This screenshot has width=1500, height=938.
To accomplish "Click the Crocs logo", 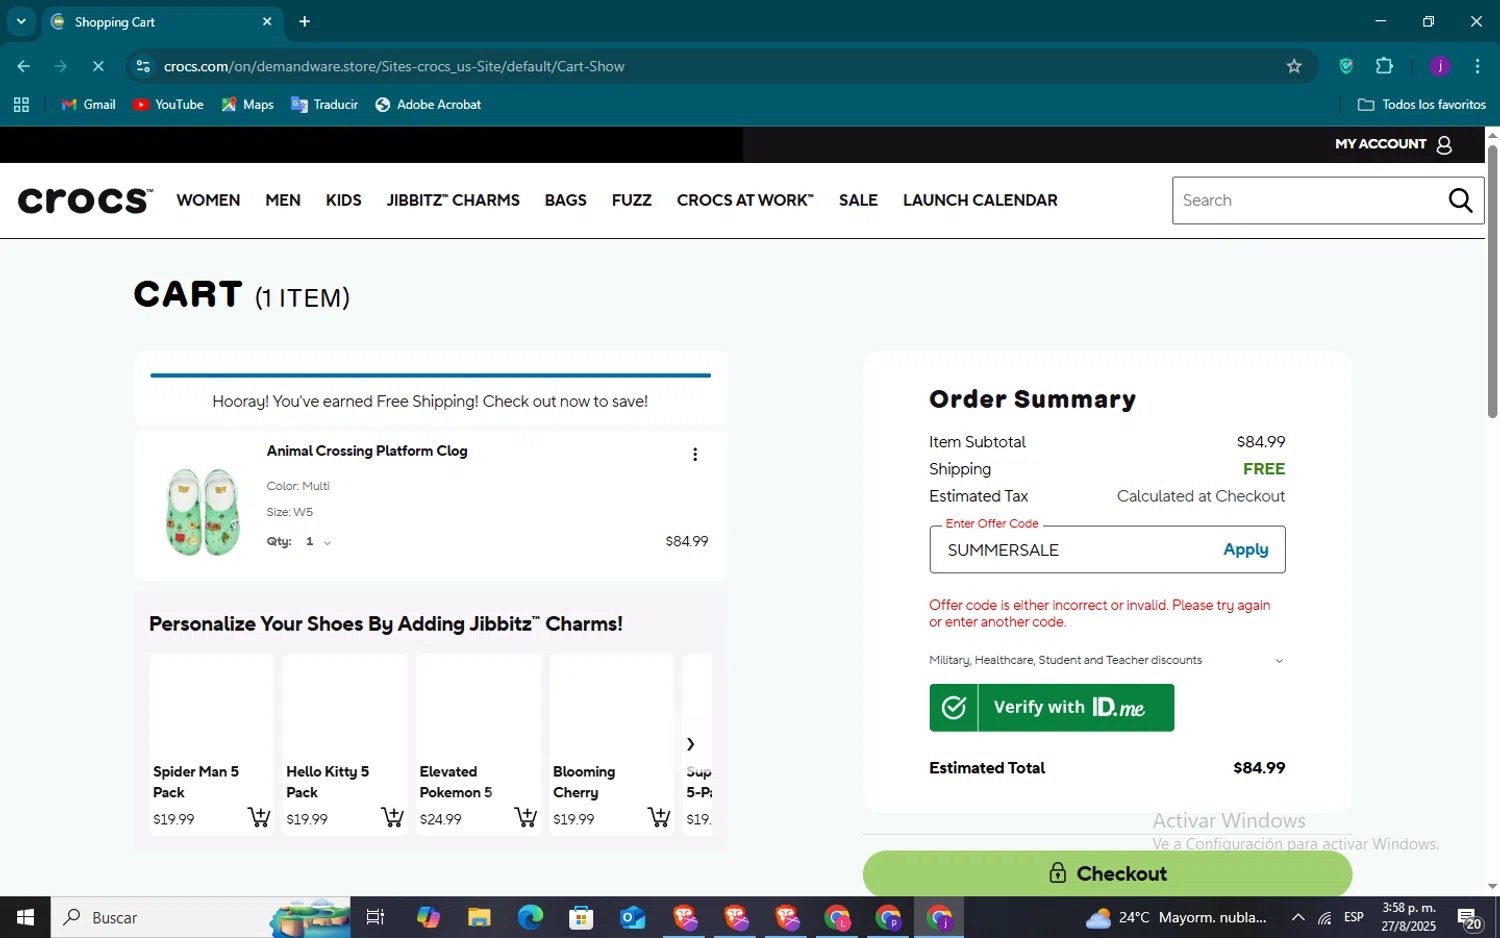I will click(85, 200).
